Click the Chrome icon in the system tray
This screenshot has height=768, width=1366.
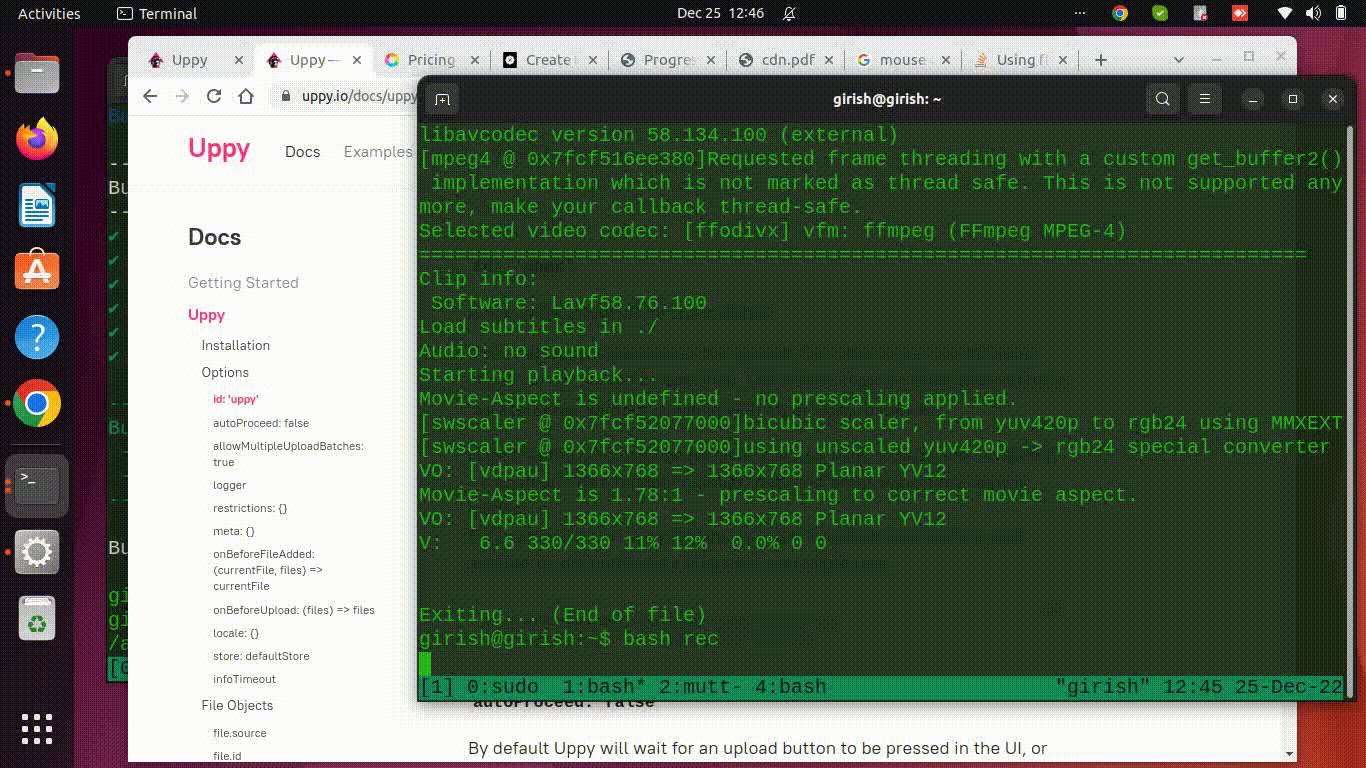tap(1120, 14)
